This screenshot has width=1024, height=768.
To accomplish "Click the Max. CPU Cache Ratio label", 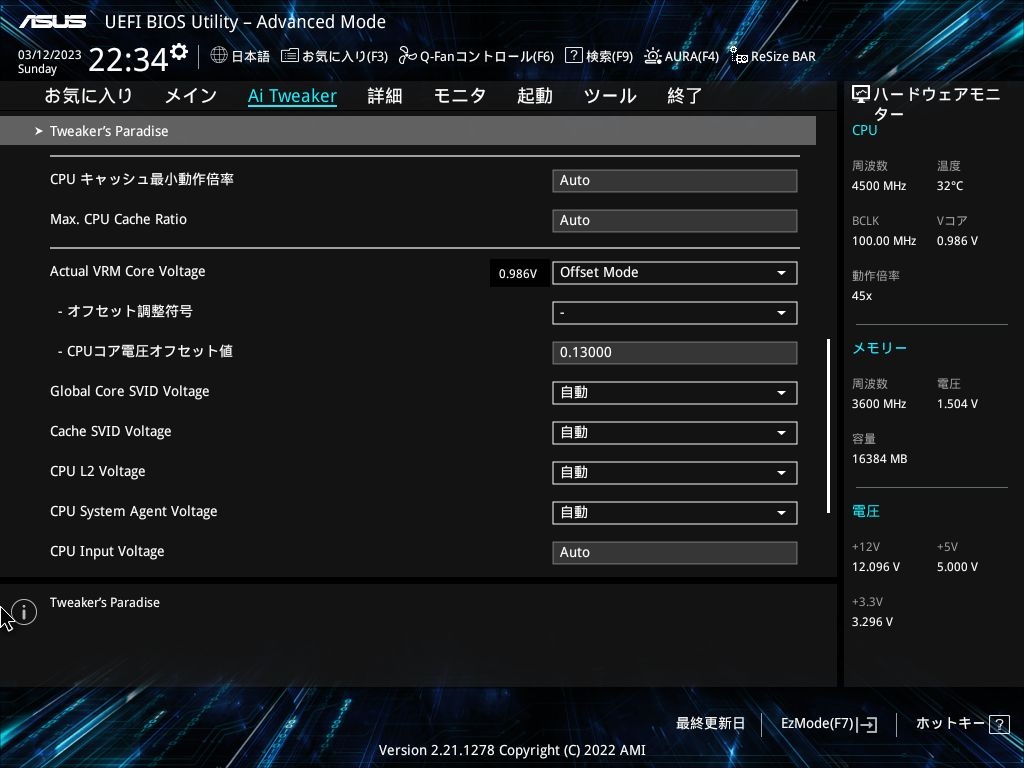I will pyautogui.click(x=118, y=219).
